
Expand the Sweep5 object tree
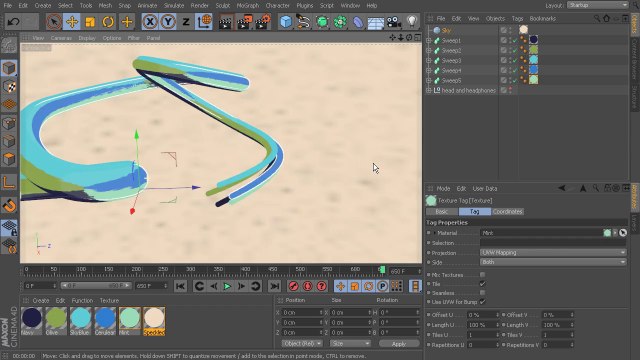(429, 80)
